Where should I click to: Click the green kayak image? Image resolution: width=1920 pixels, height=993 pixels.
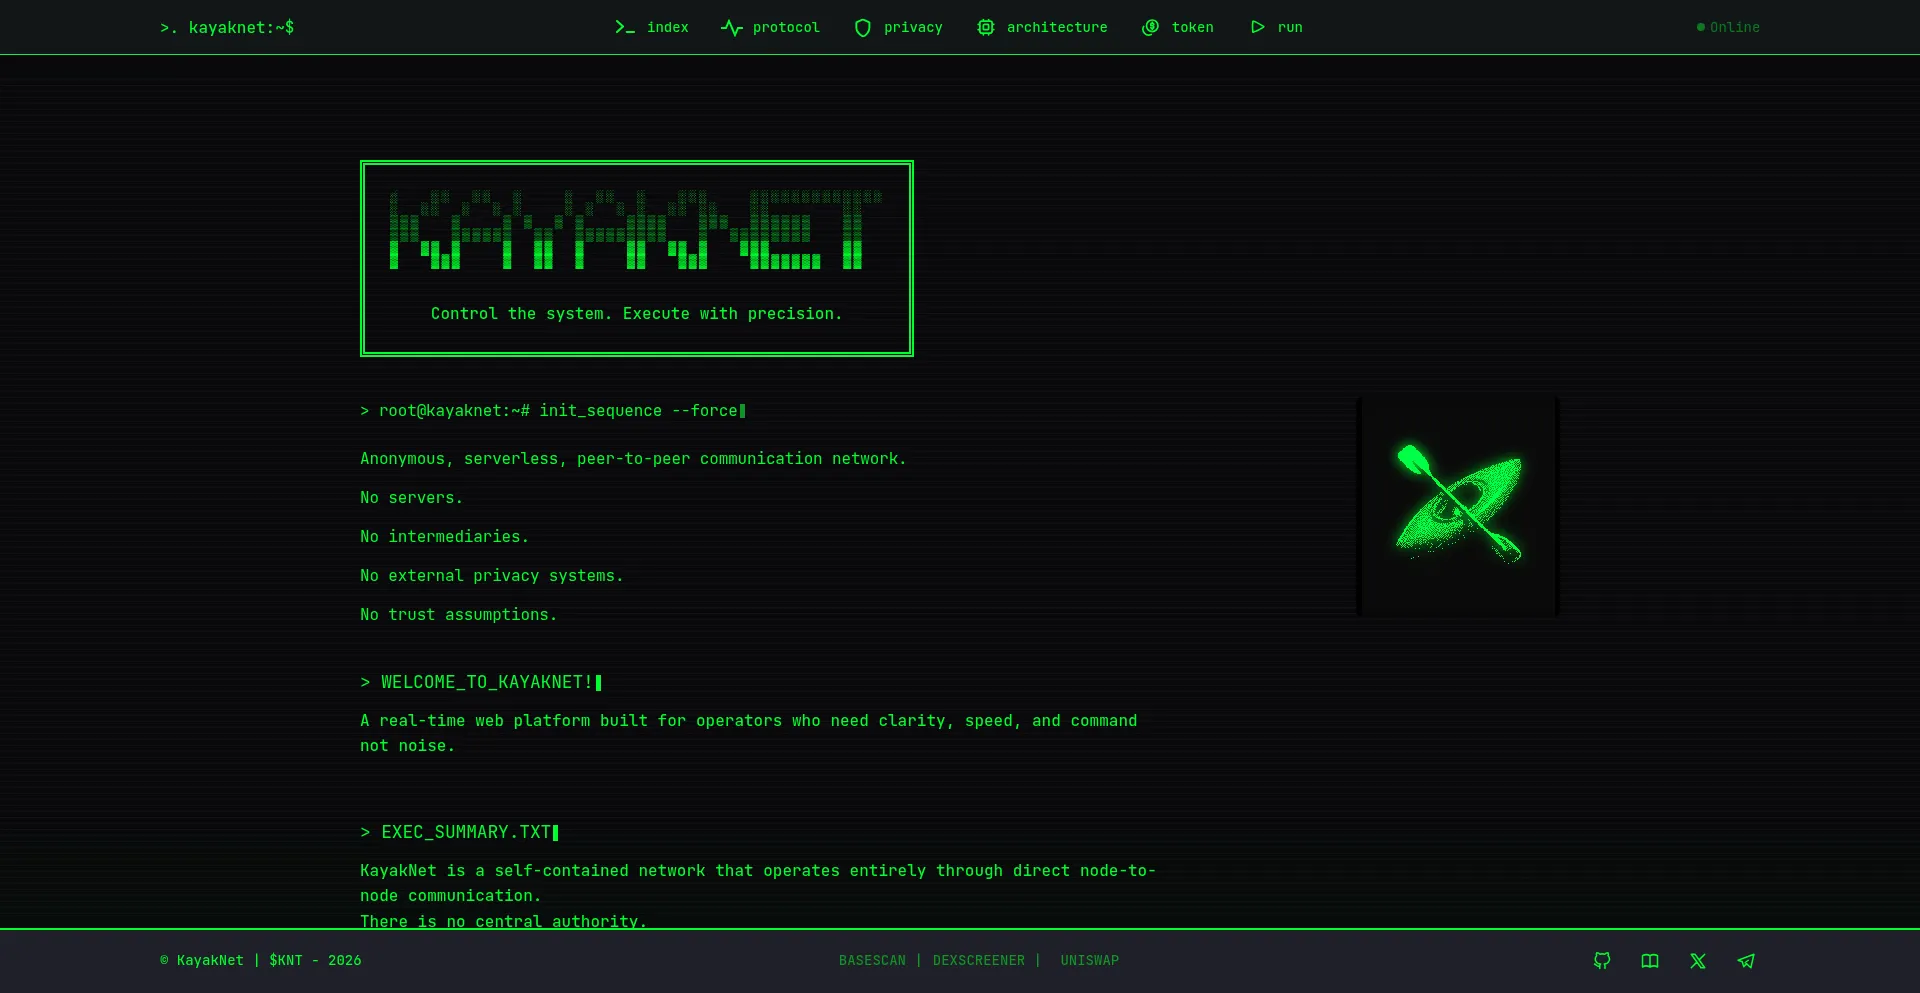1458,506
